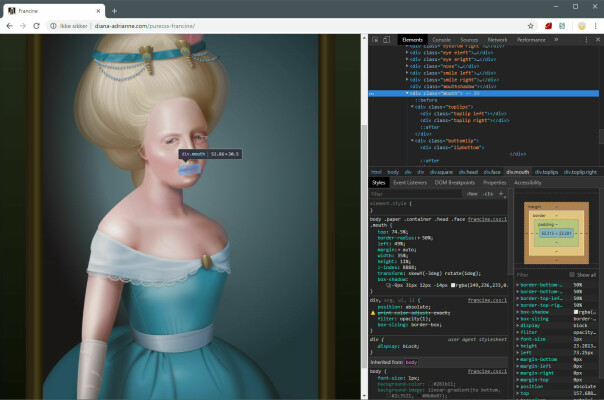The image size is (604, 400).
Task: Select div.square in breadcrumb
Action: [441, 172]
